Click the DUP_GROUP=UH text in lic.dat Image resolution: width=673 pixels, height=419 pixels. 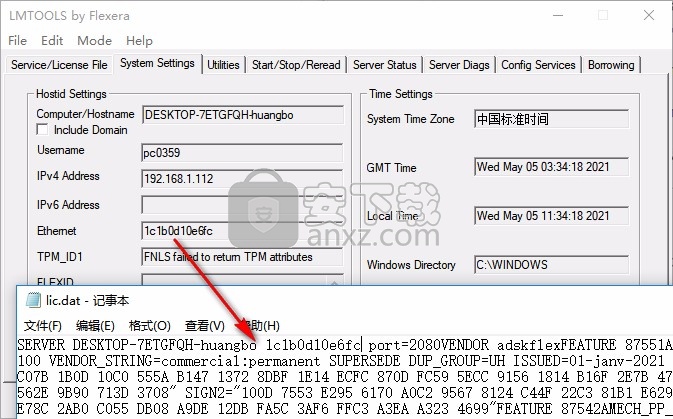click(x=457, y=361)
